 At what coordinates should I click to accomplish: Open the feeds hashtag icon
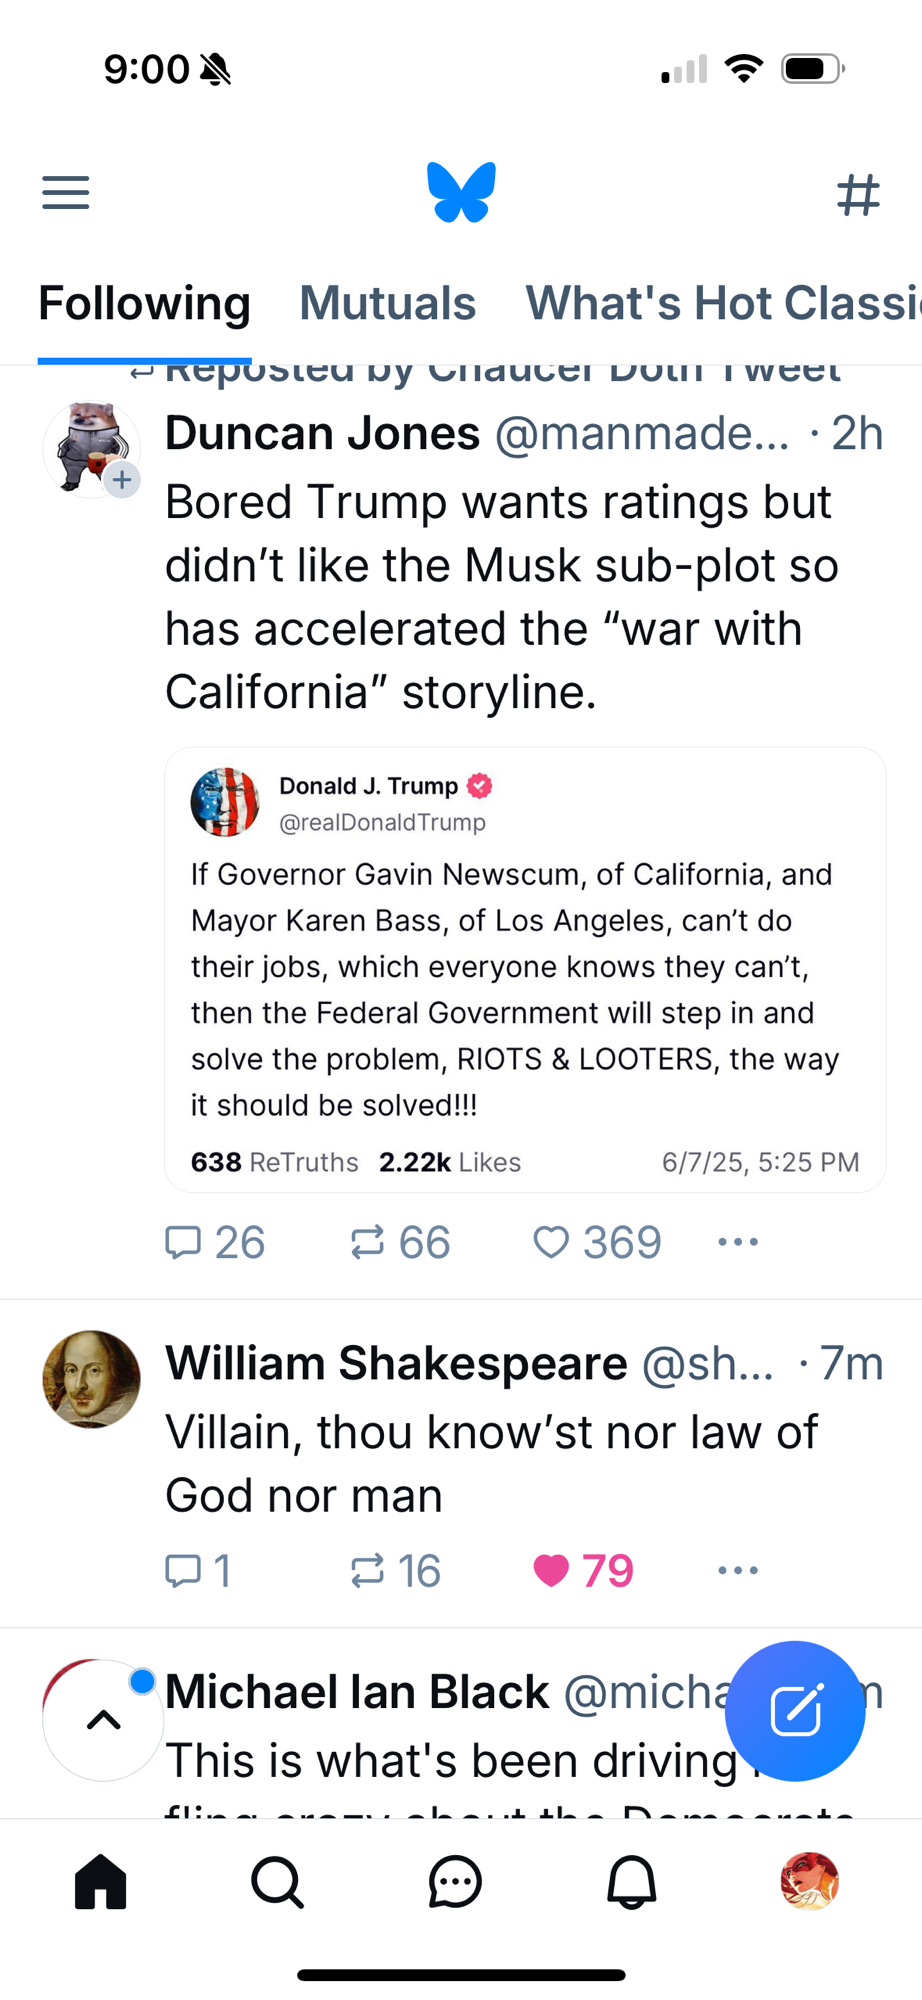coord(858,194)
